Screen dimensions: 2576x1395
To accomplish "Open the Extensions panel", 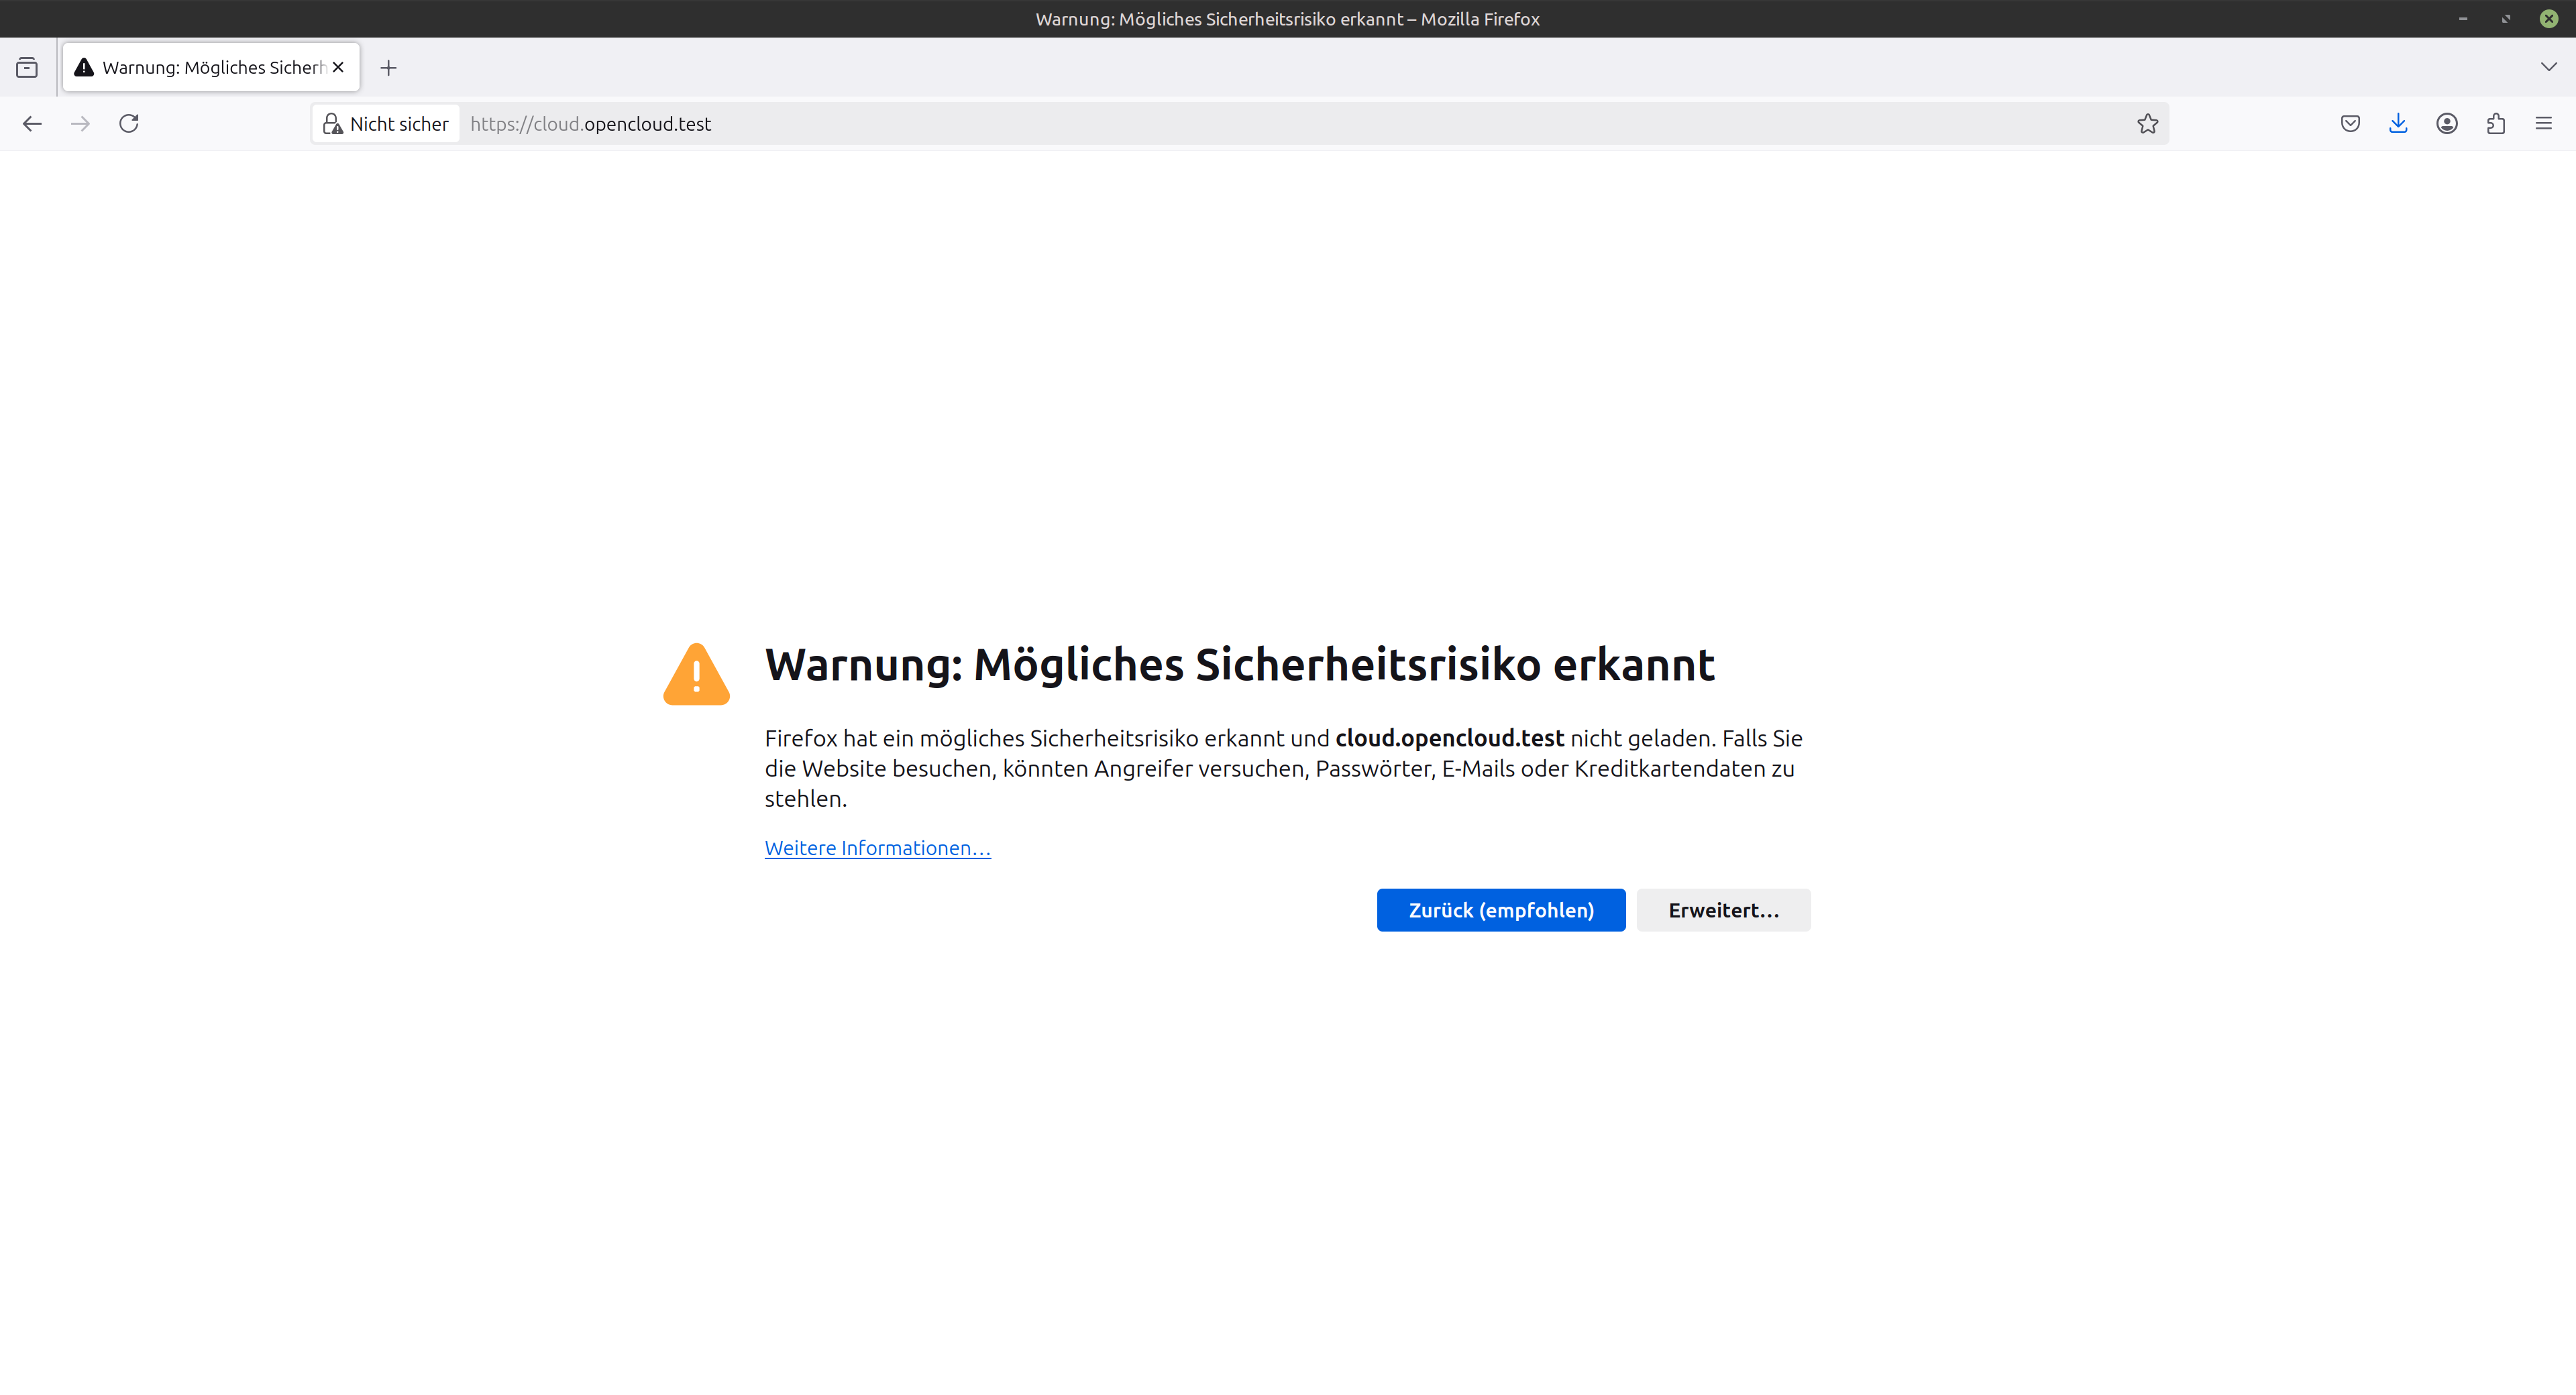I will pyautogui.click(x=2496, y=123).
